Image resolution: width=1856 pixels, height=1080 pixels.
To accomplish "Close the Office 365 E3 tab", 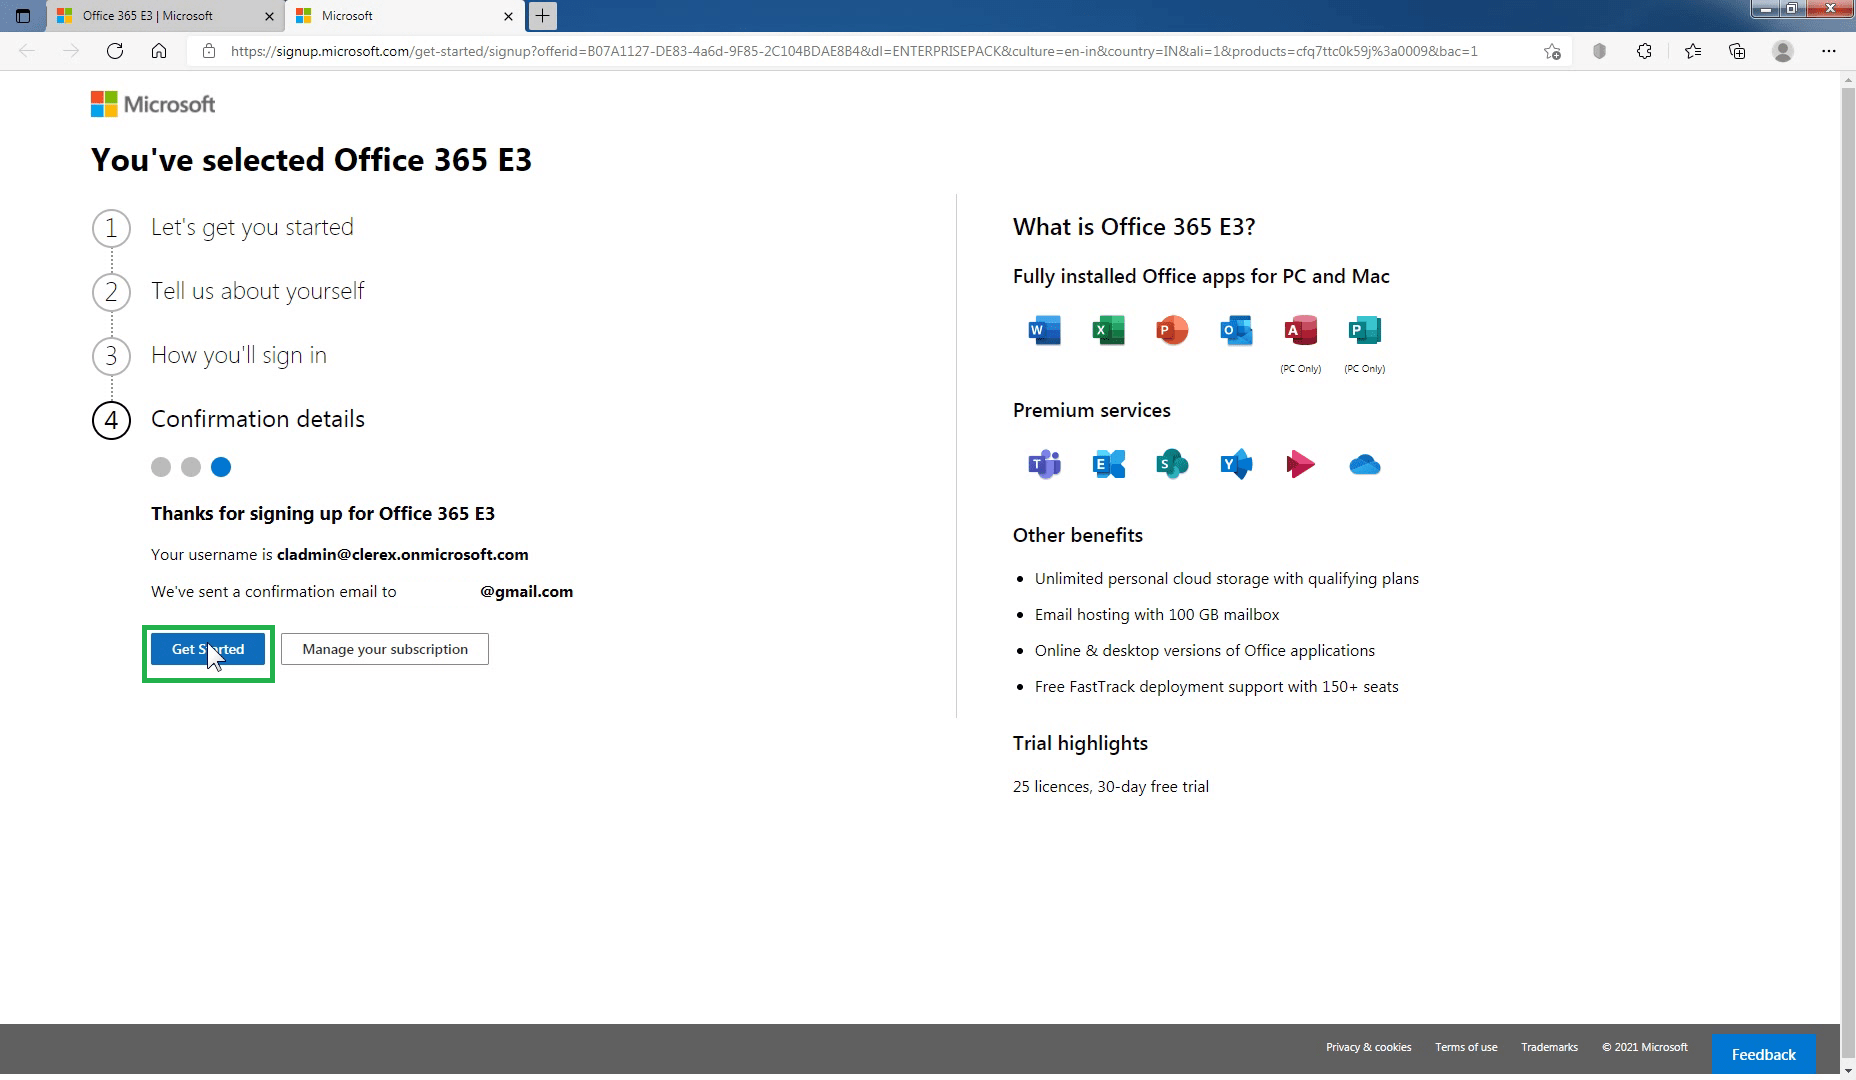I will (x=269, y=16).
